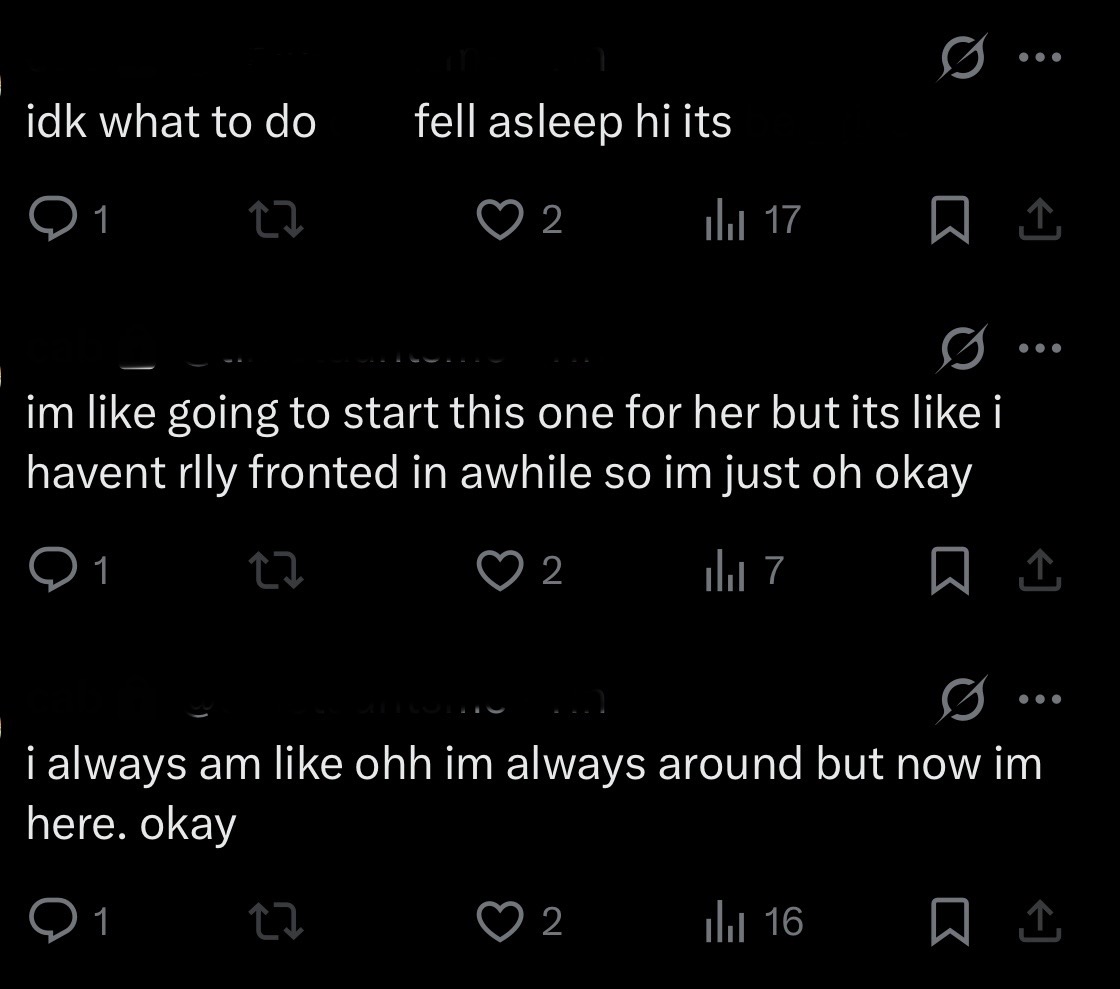
Task: Open more options on the "here. okay" tweet
Action: pos(1040,699)
